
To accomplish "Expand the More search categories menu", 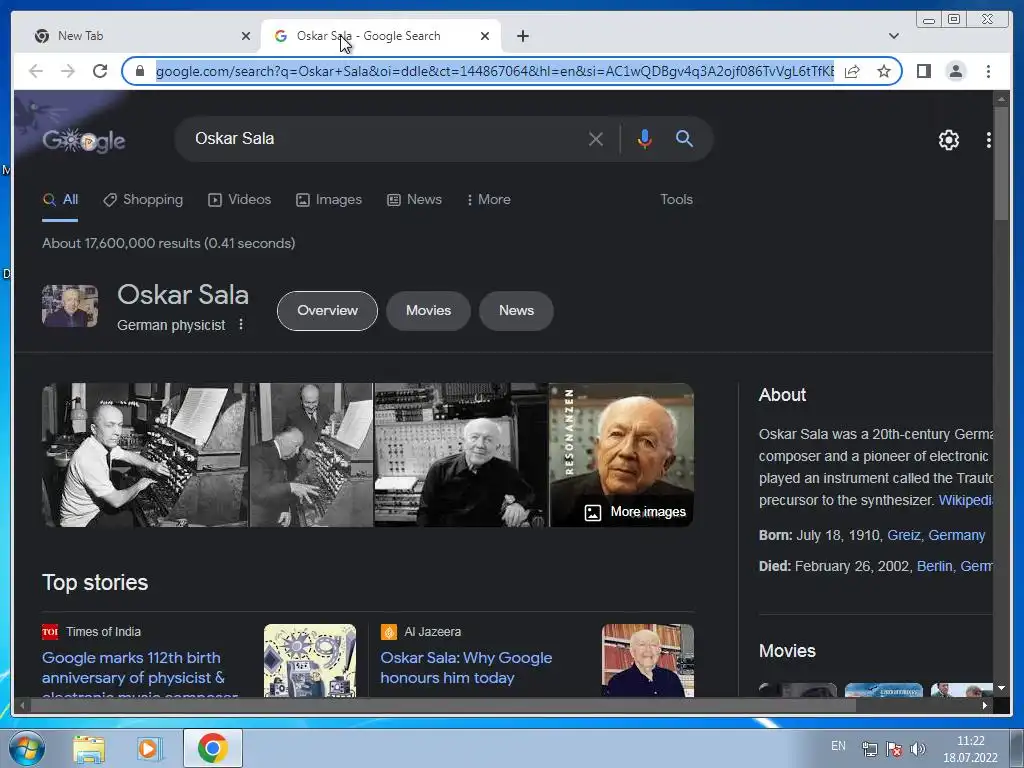I will (488, 200).
